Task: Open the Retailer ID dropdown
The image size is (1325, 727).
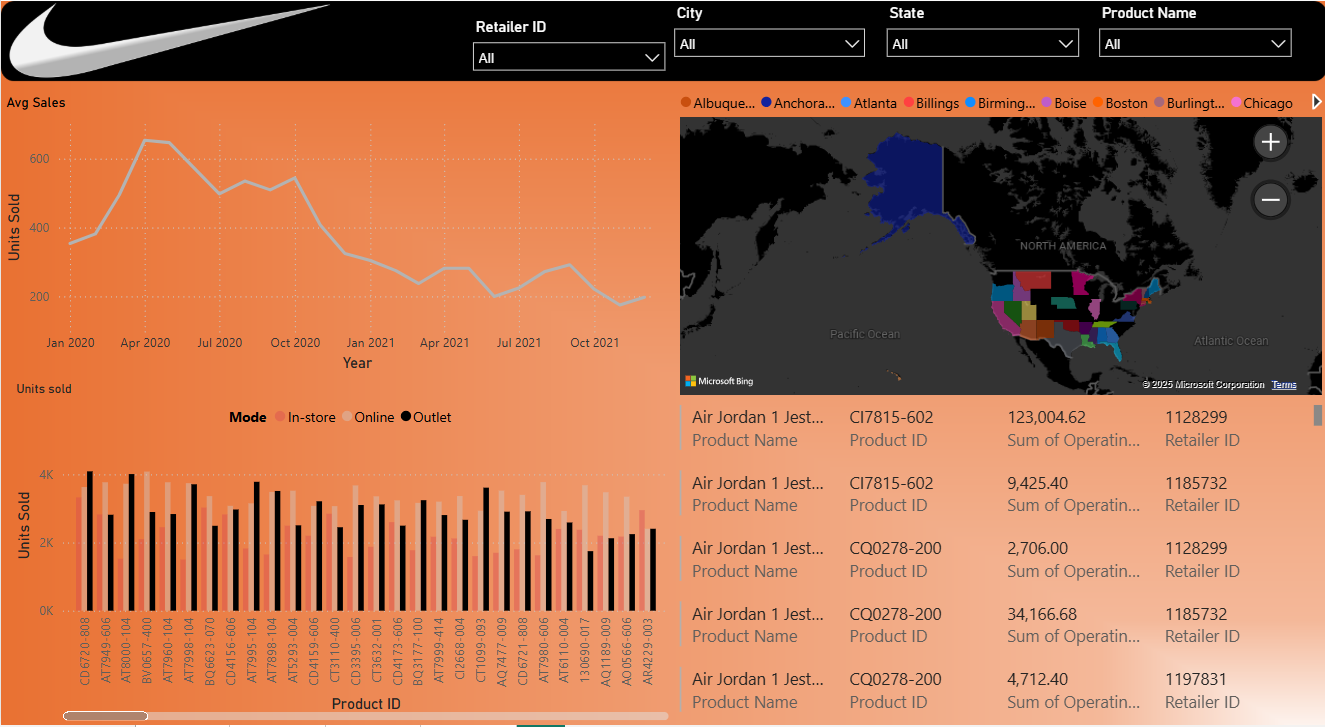Action: [x=651, y=56]
